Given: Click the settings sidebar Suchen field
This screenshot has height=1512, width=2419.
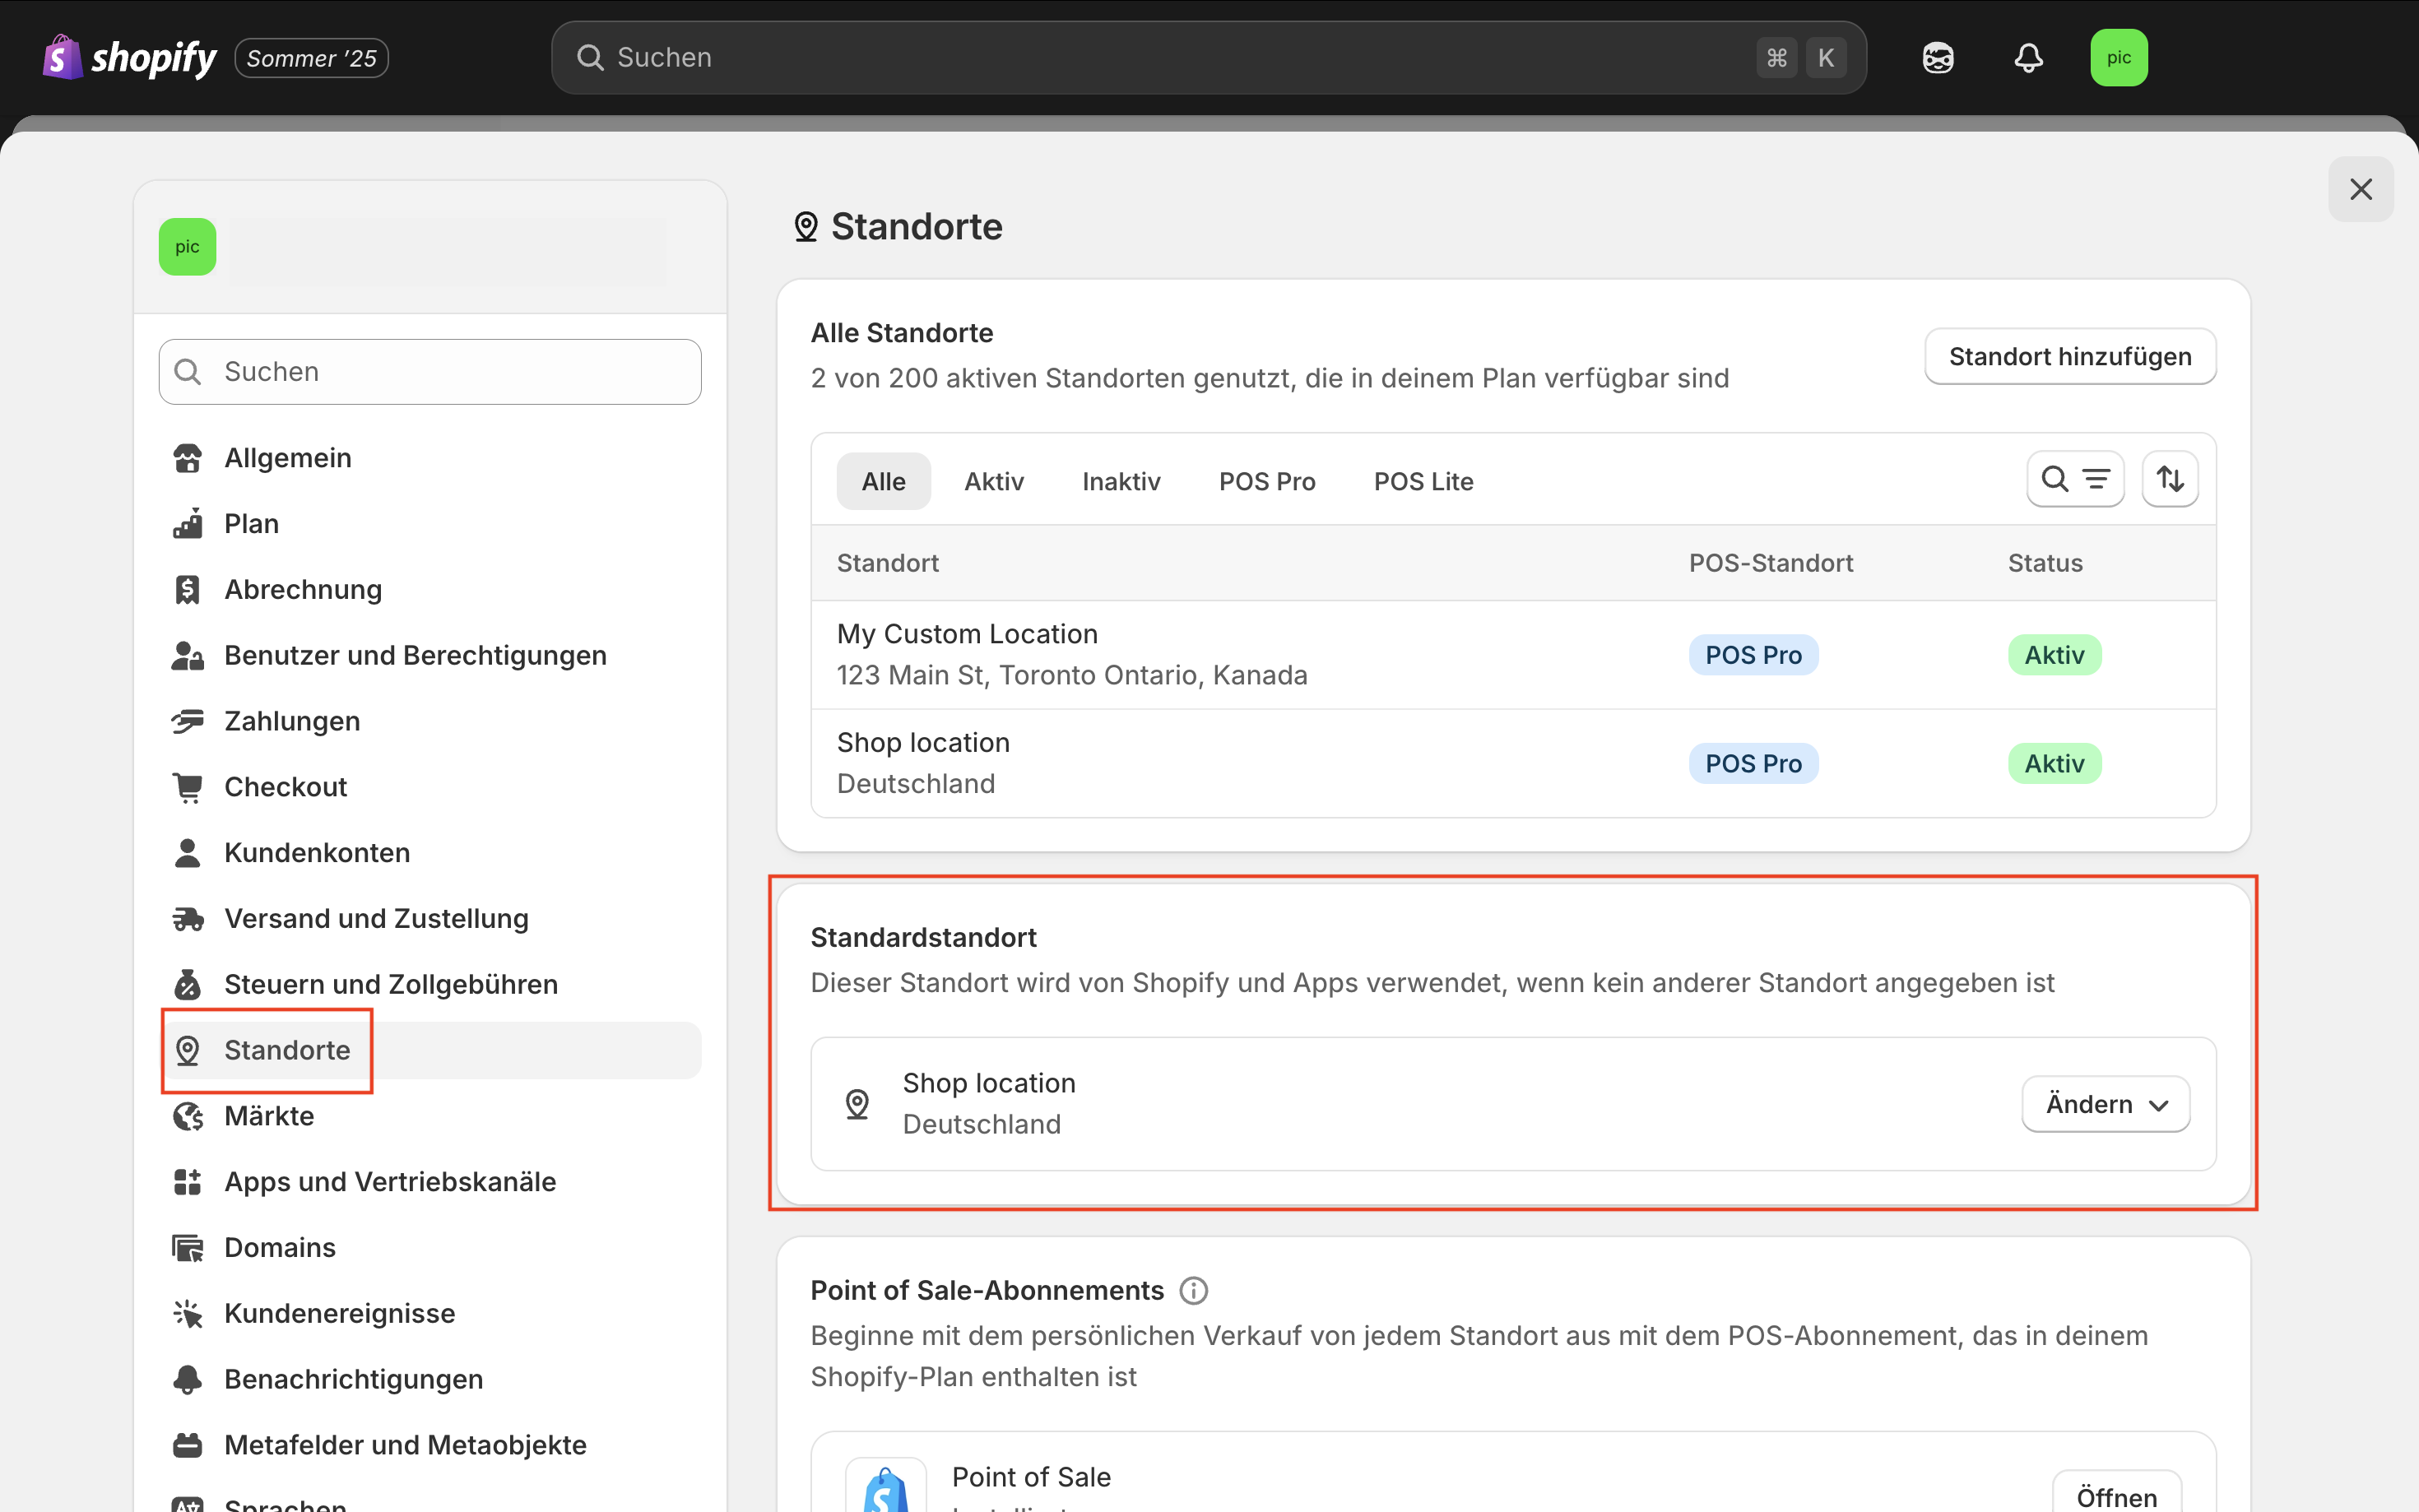Looking at the screenshot, I should [x=430, y=372].
